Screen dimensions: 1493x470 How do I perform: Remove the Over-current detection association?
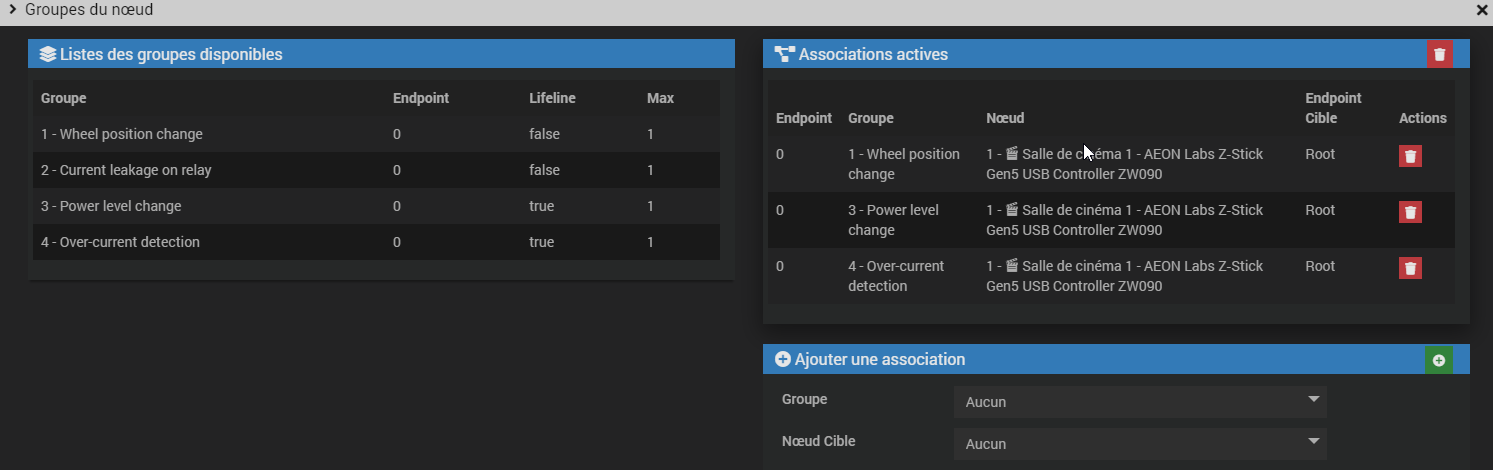point(1410,268)
